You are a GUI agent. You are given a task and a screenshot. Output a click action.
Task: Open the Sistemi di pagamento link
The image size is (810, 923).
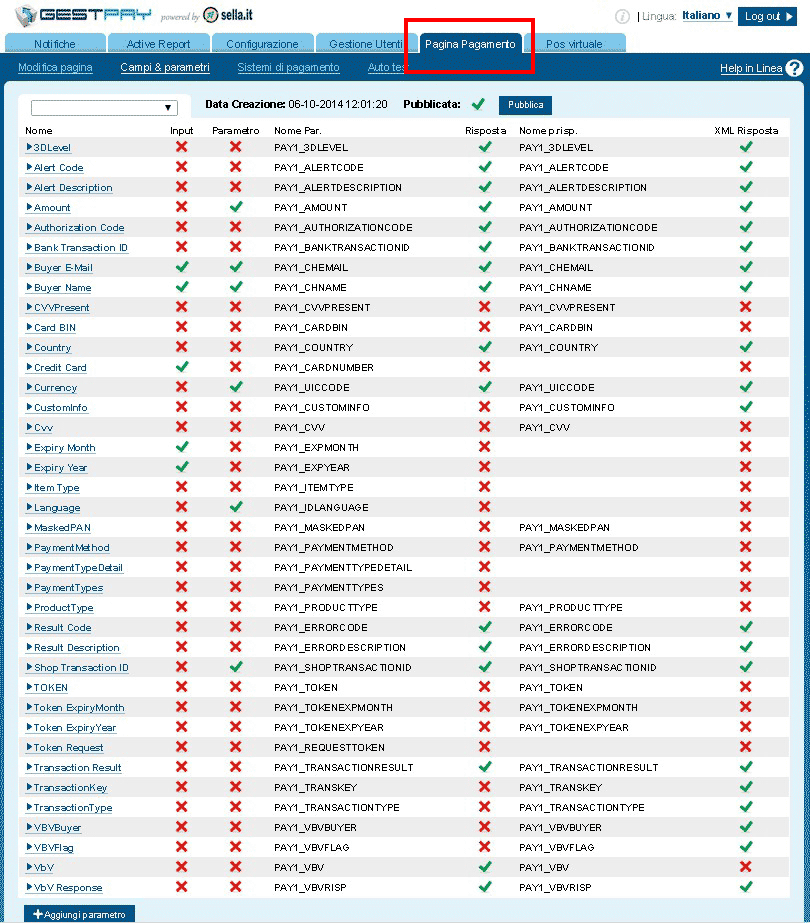pos(288,67)
